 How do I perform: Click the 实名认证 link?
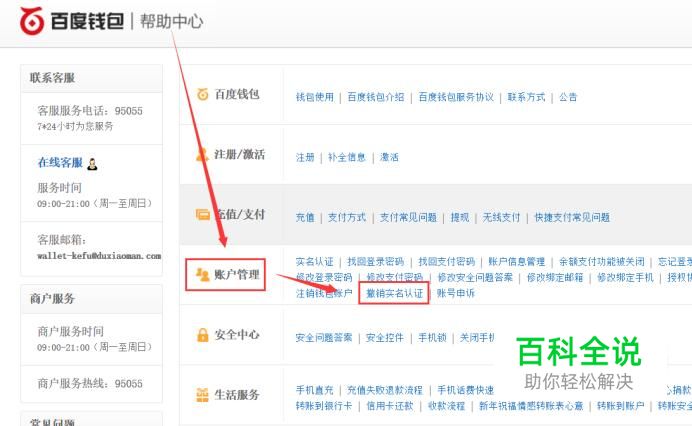point(315,261)
